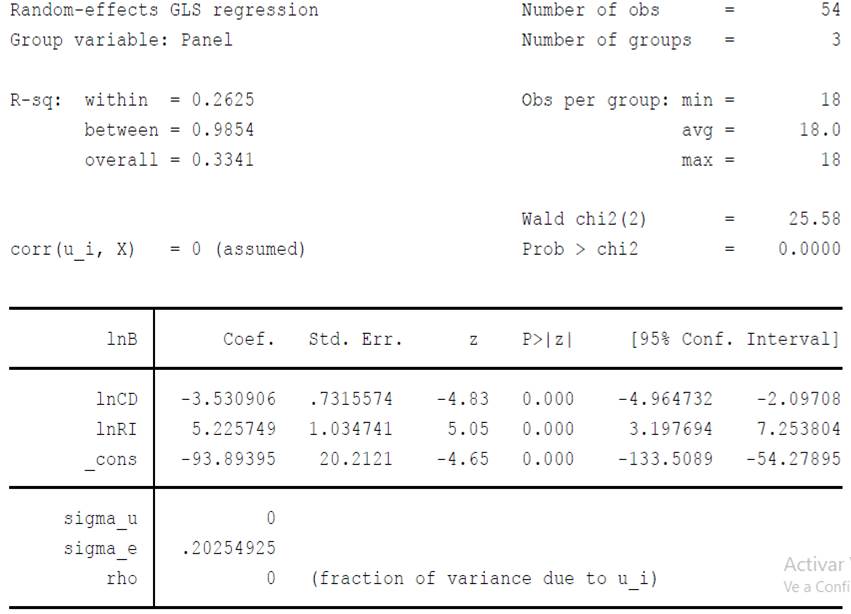Click the Std. Err. column header

click(x=355, y=339)
